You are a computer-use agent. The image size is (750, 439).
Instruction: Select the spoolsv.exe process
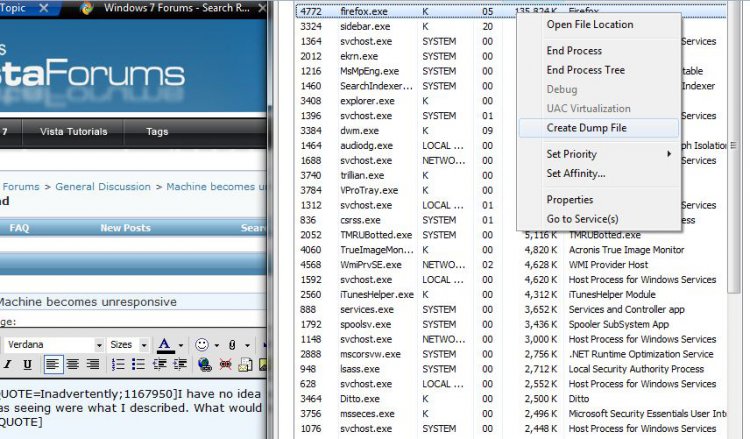point(365,324)
